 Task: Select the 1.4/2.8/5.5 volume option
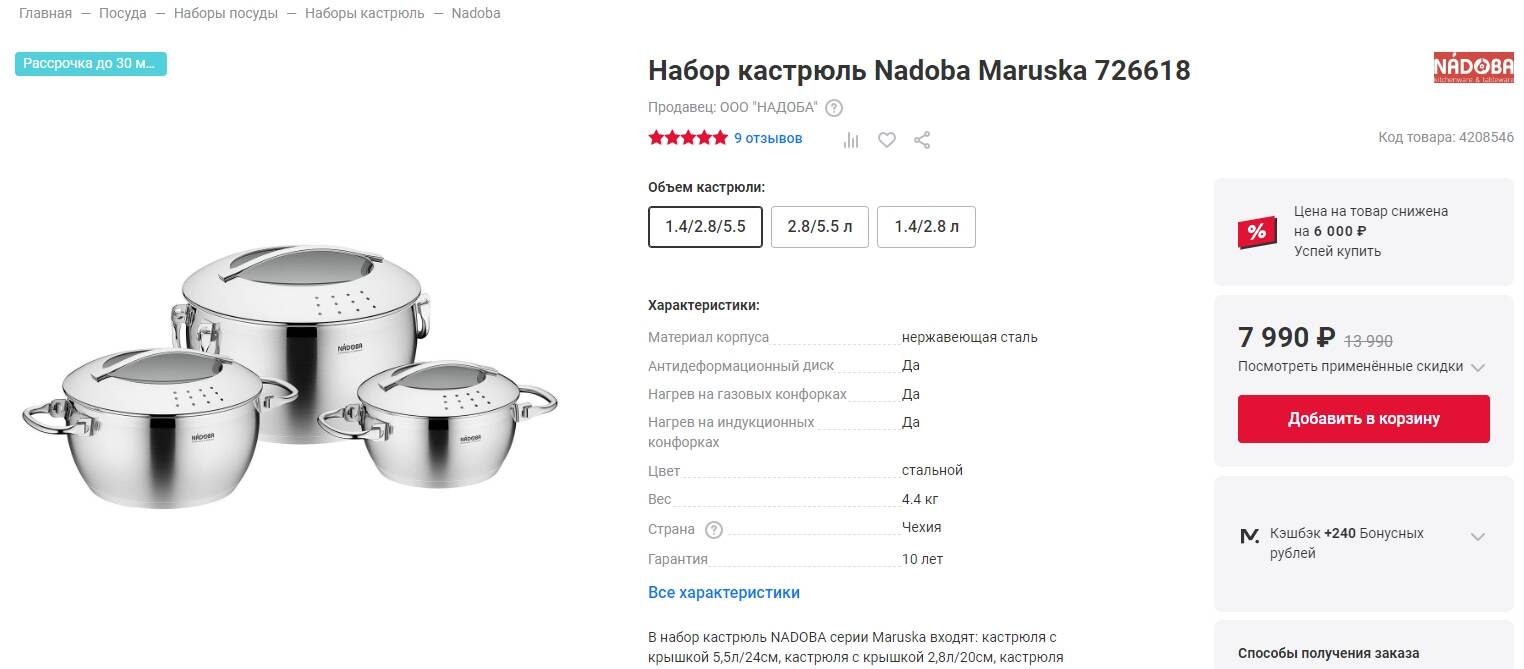pyautogui.click(x=705, y=227)
